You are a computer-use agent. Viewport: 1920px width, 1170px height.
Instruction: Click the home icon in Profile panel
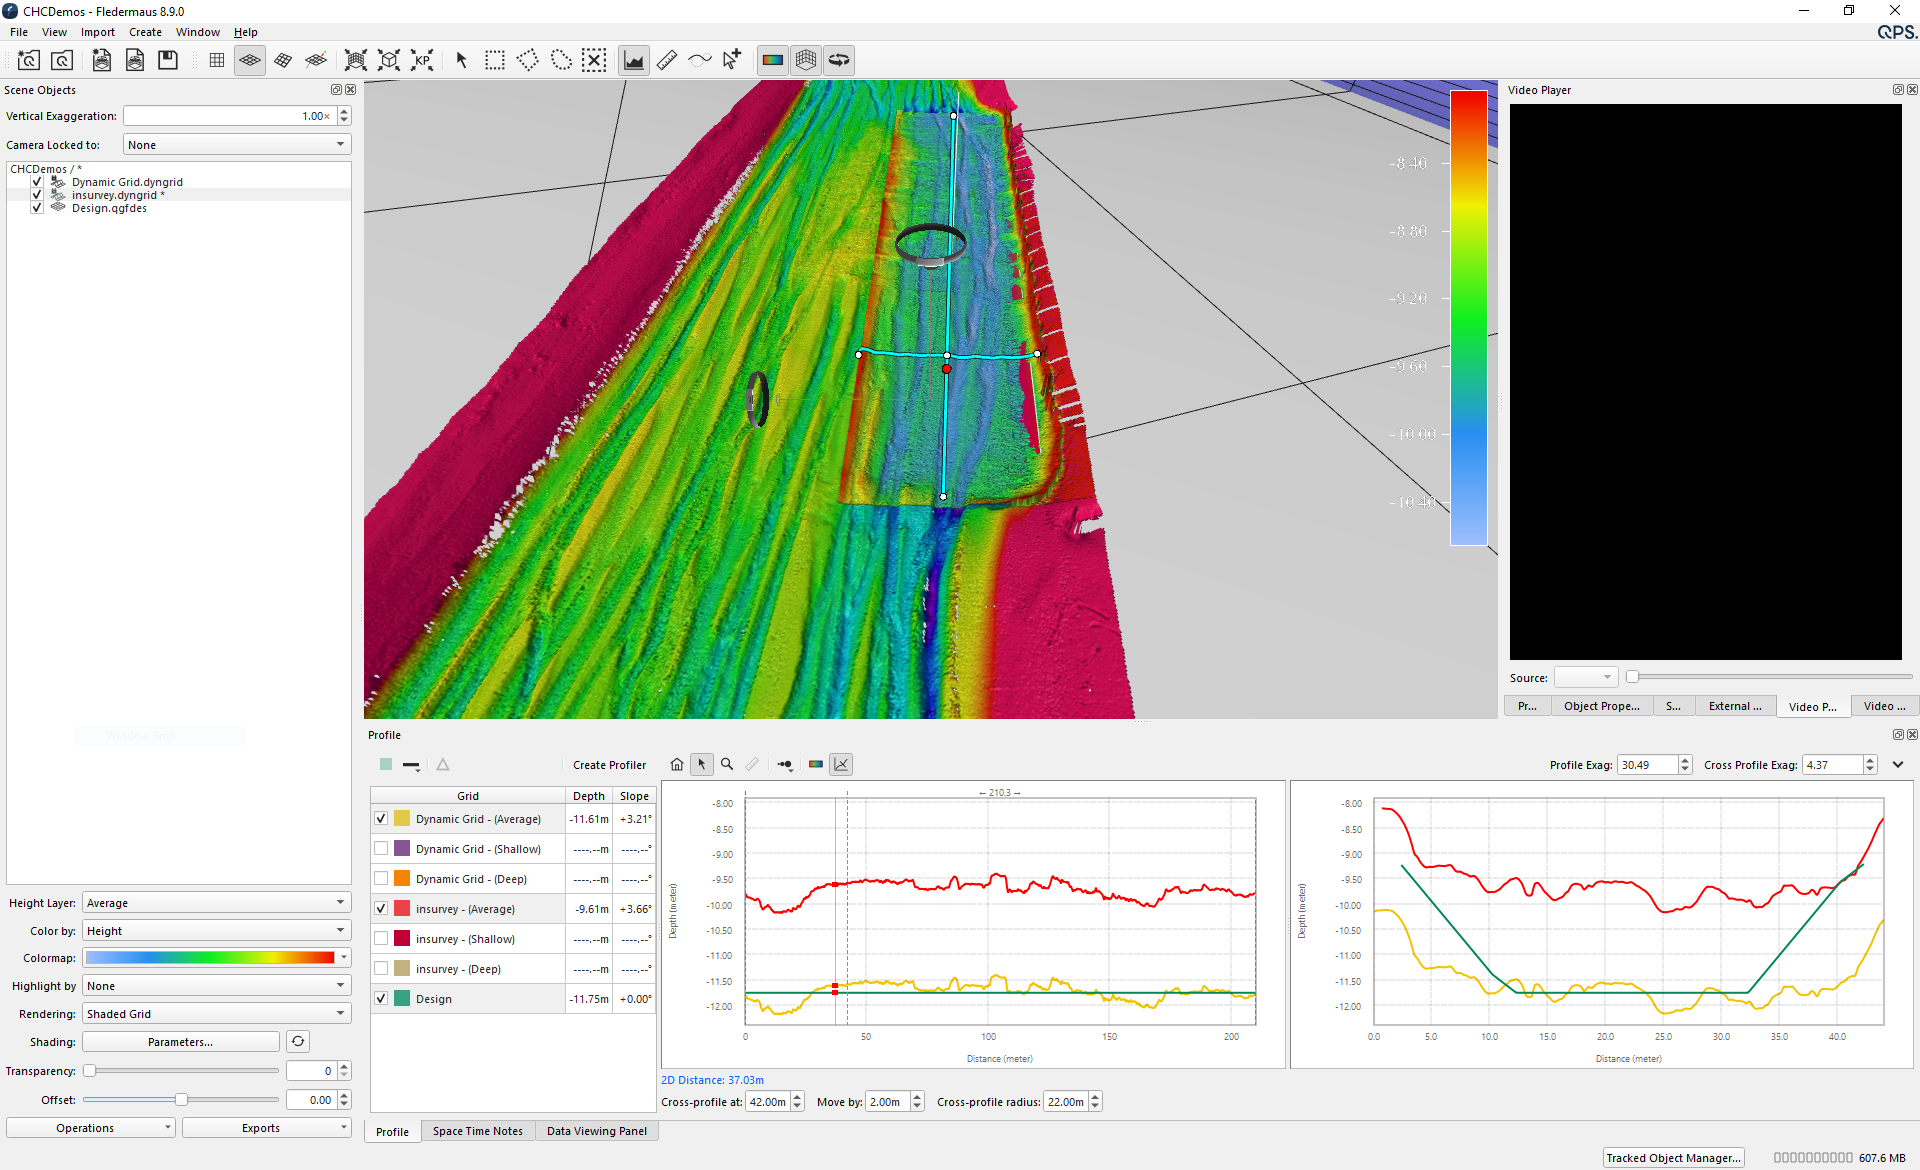tap(677, 764)
